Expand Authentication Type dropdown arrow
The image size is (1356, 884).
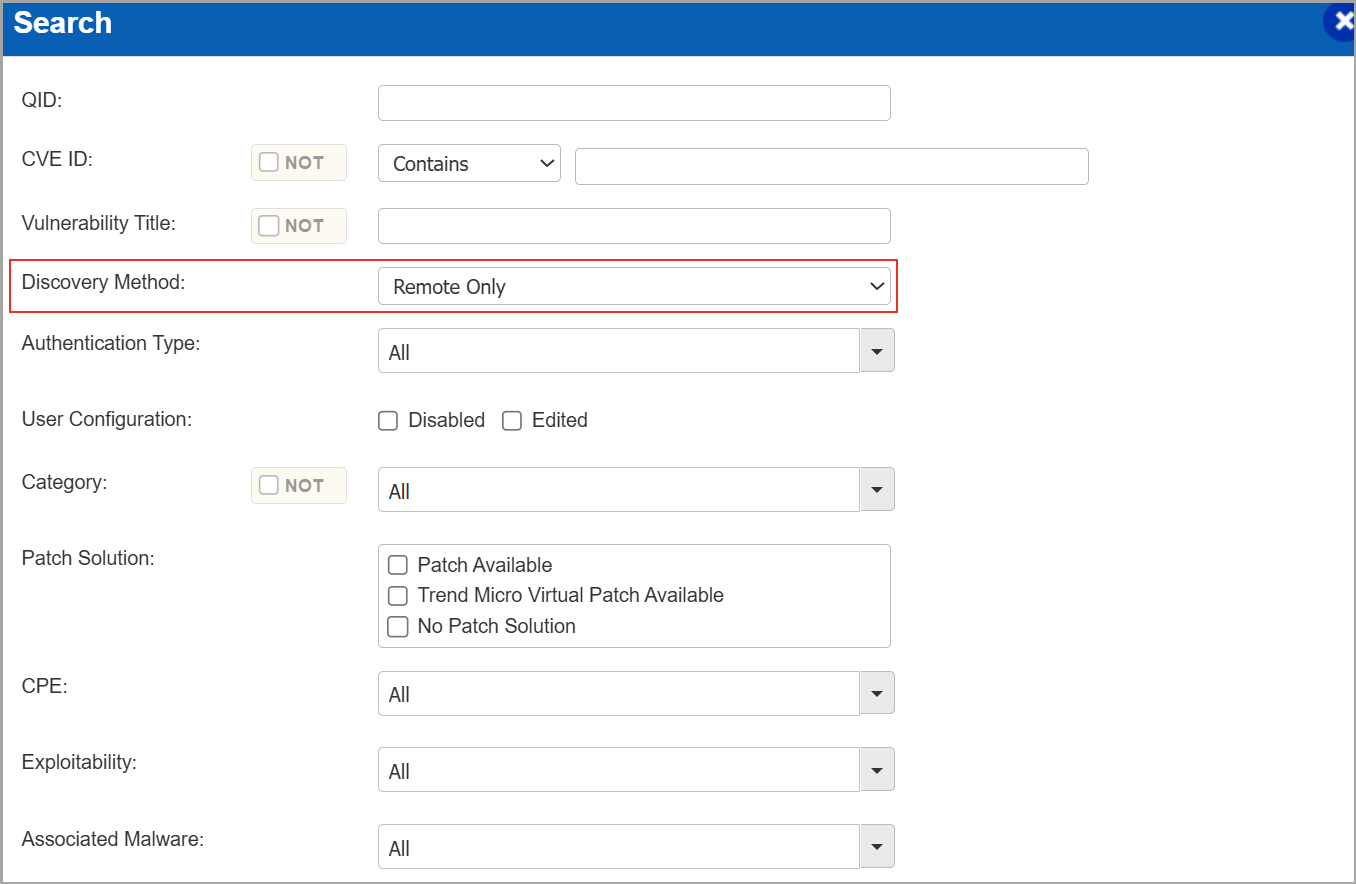(x=877, y=351)
